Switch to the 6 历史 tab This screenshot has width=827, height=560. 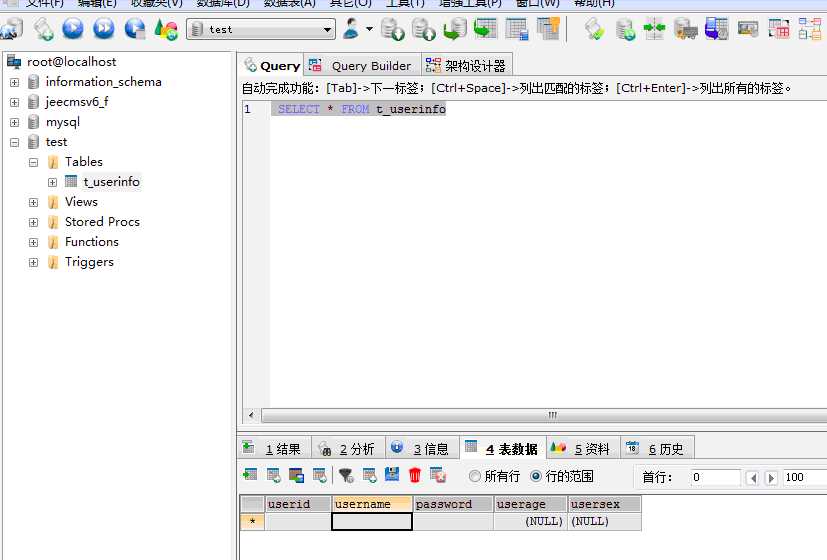657,449
